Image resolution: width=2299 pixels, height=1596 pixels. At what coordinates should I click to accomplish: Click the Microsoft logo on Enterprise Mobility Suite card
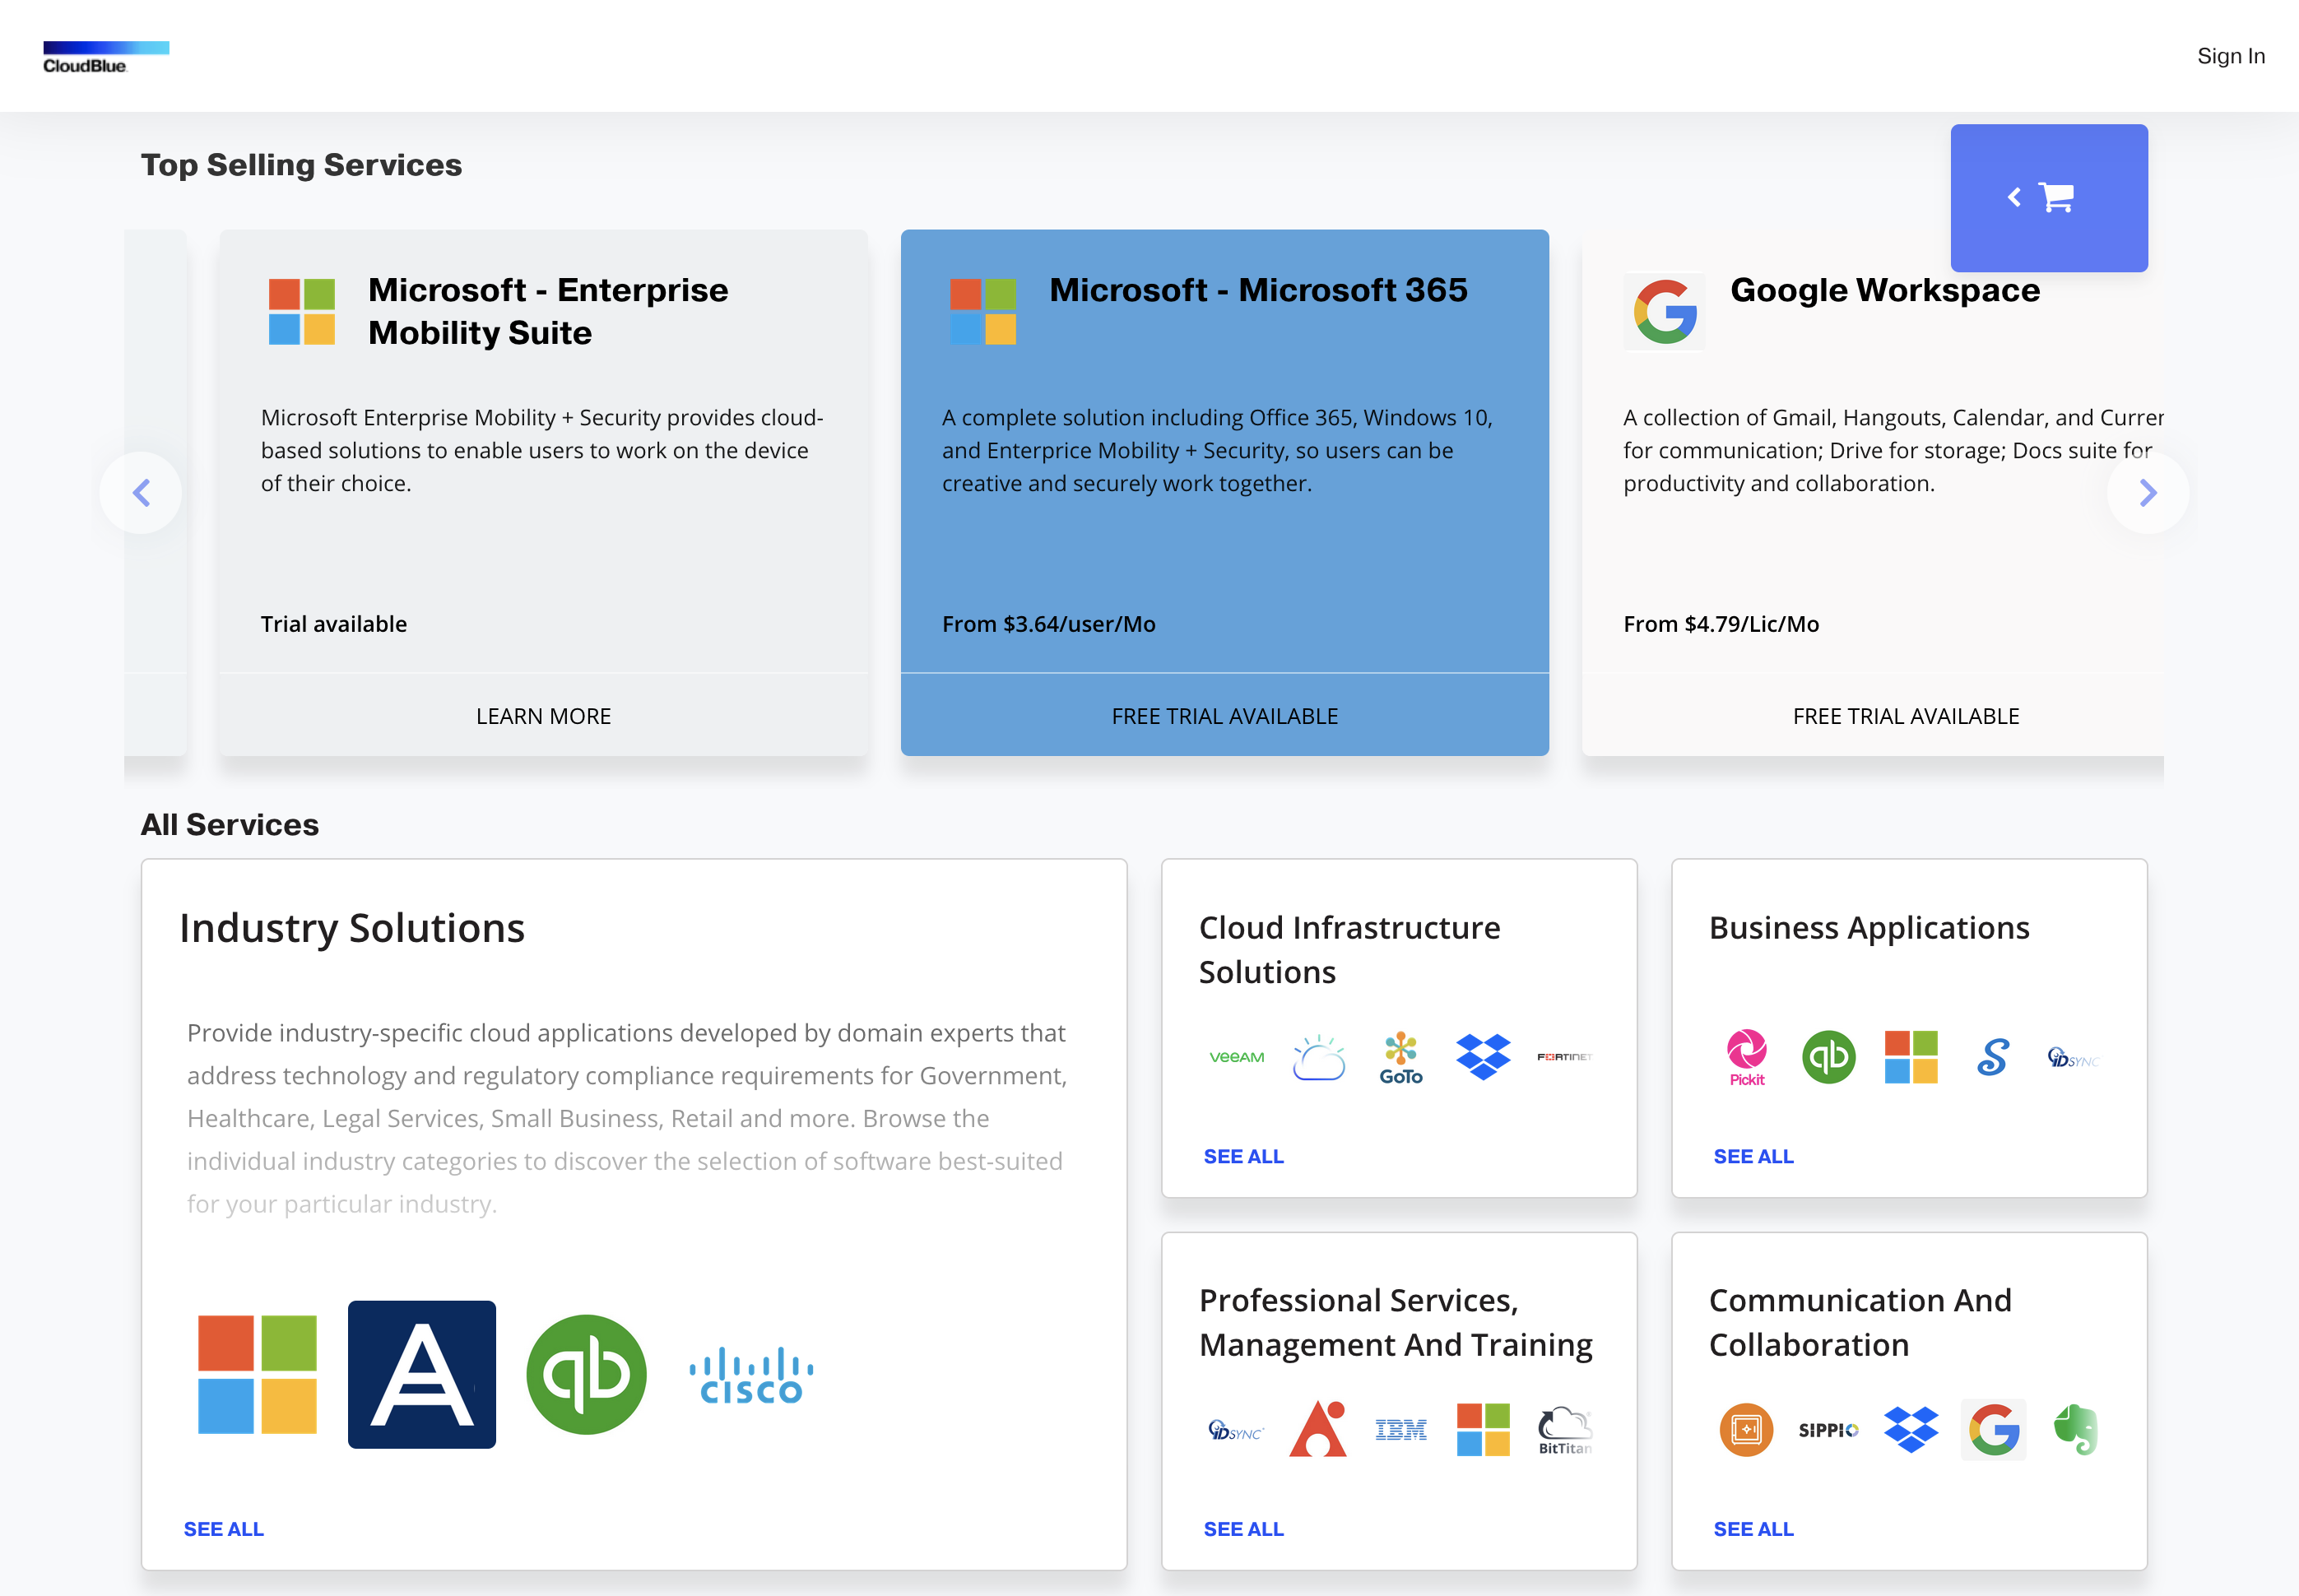pyautogui.click(x=301, y=311)
